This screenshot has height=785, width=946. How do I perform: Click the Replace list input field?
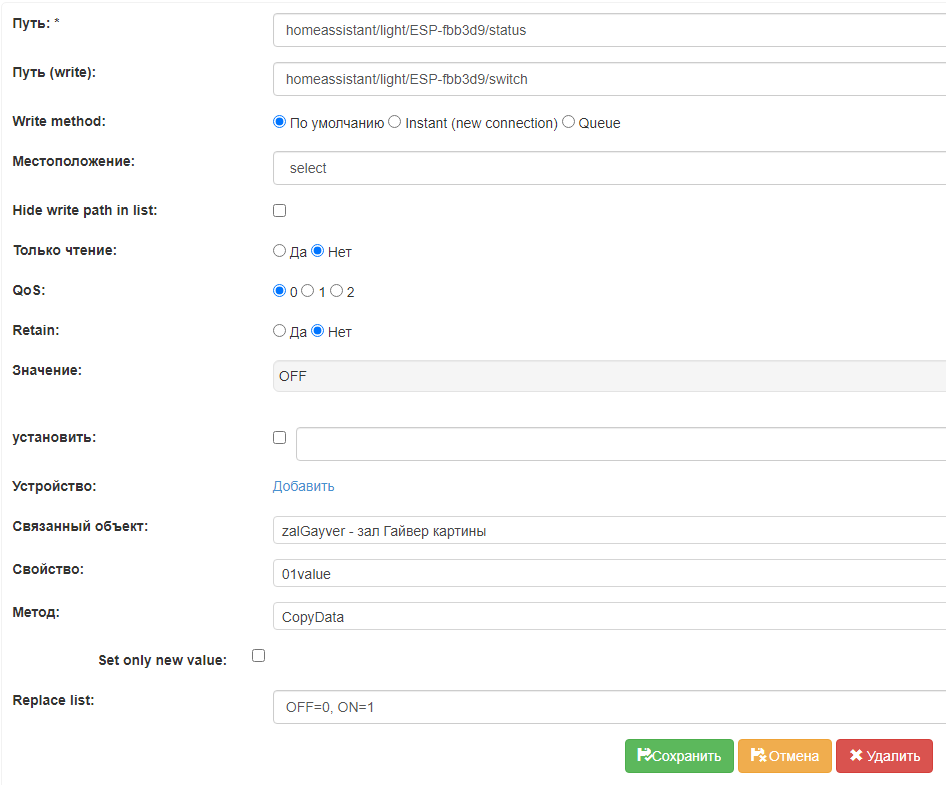pyautogui.click(x=600, y=706)
